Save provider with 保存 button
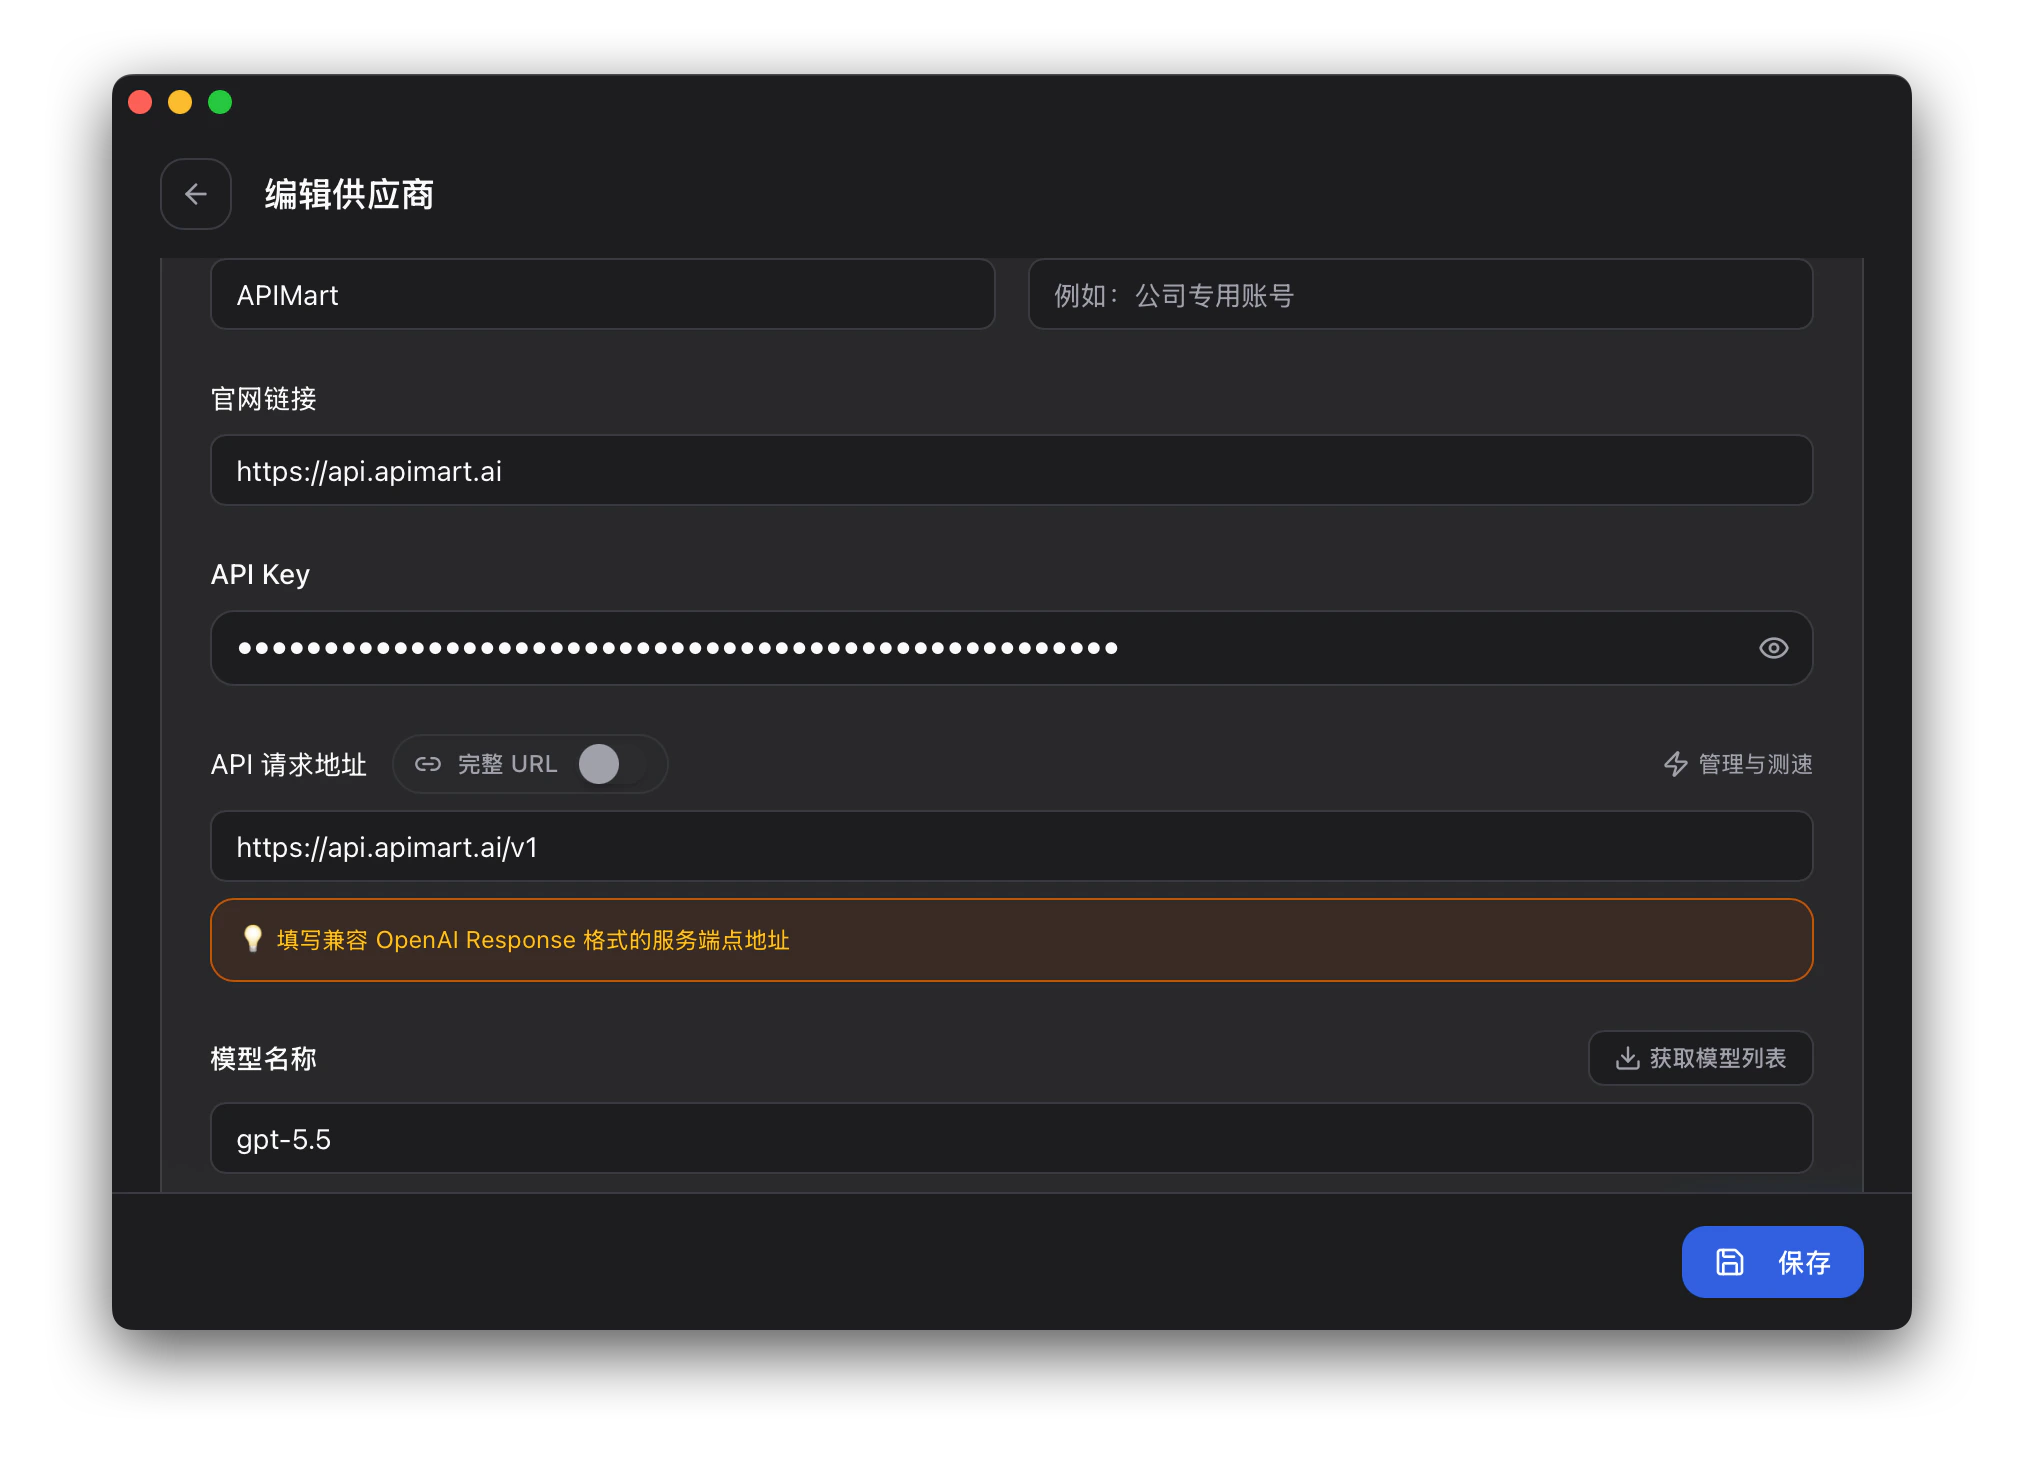This screenshot has height=1480, width=2024. [x=1772, y=1262]
